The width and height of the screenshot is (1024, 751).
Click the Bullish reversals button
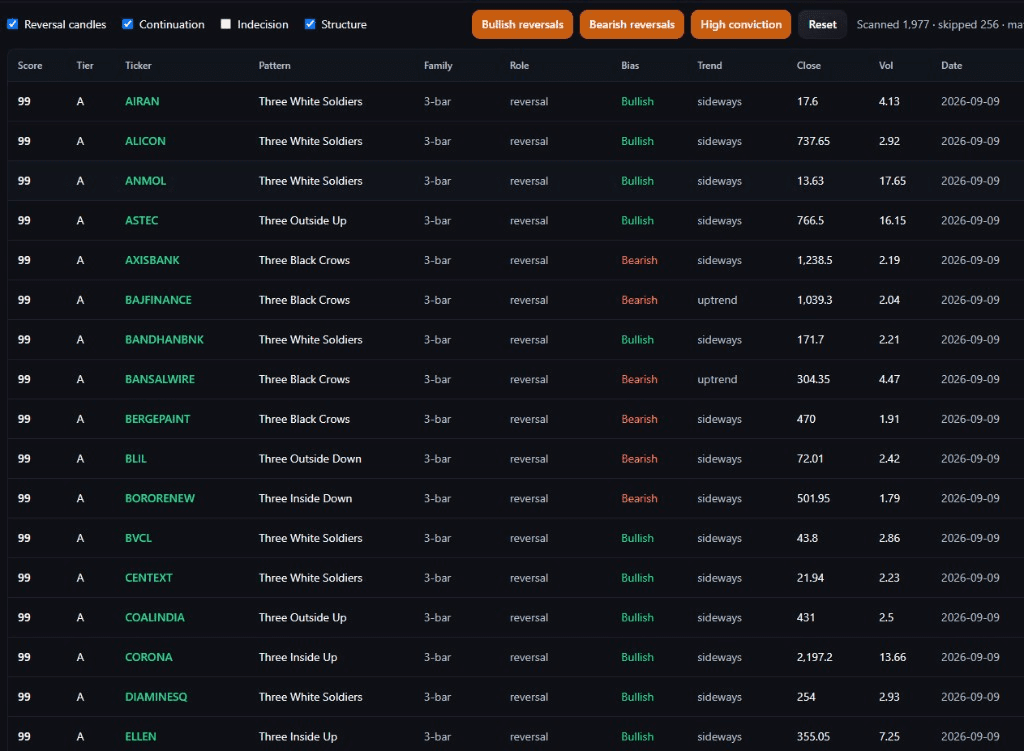click(522, 25)
